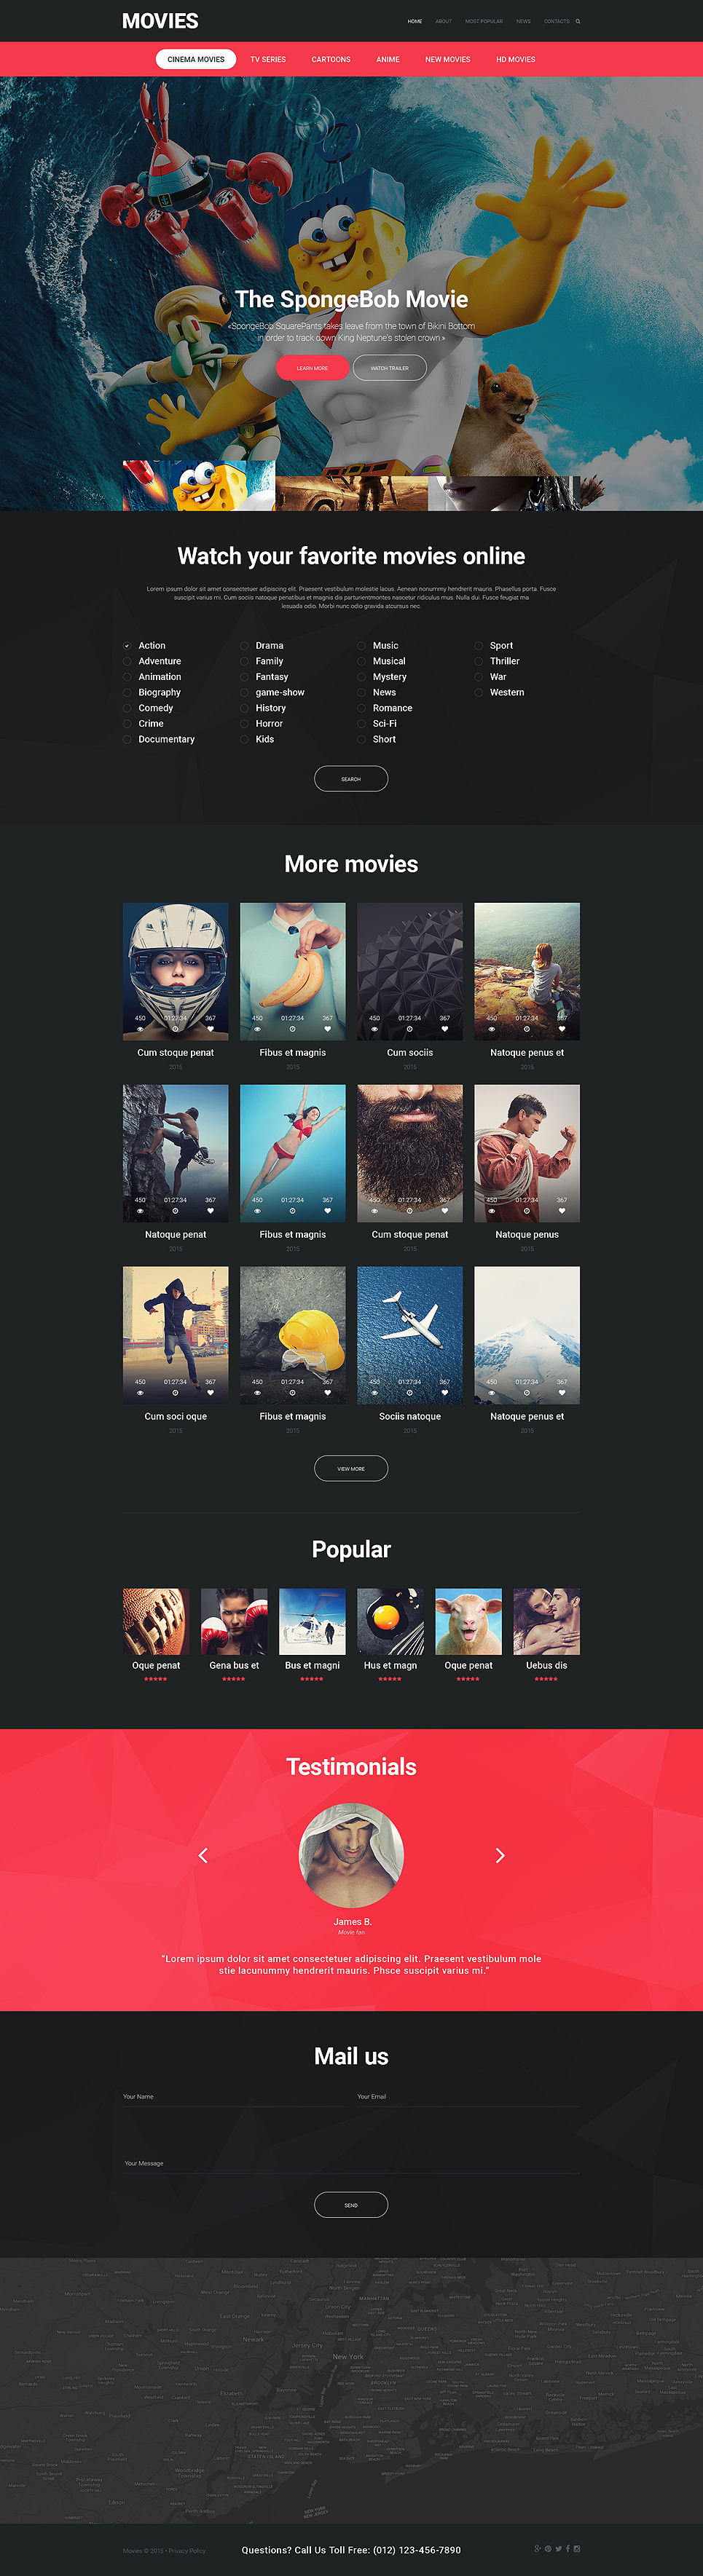703x2576 pixels.
Task: Click the clock icon on Cum sociis card
Action: click(x=409, y=1029)
